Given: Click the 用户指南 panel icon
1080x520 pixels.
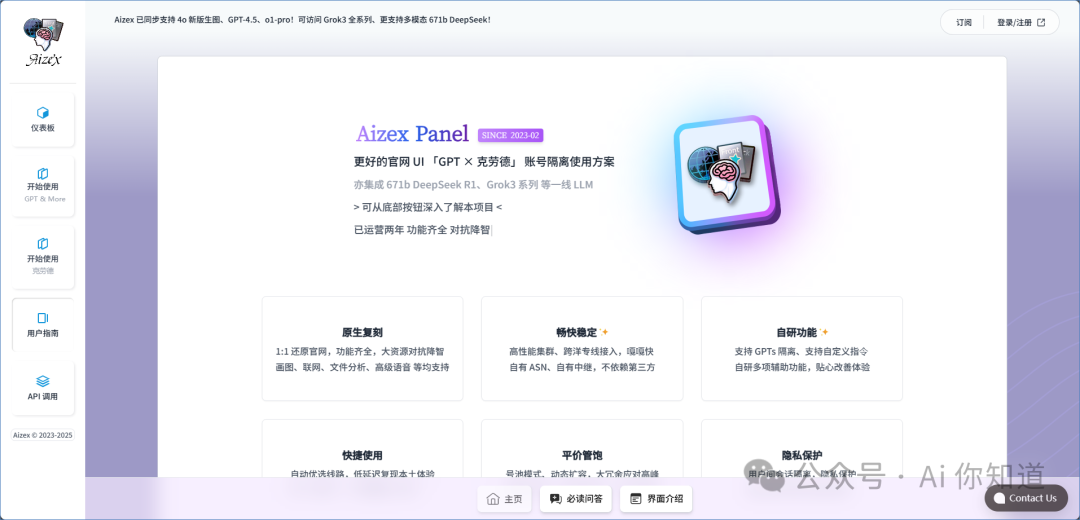Looking at the screenshot, I should (43, 318).
